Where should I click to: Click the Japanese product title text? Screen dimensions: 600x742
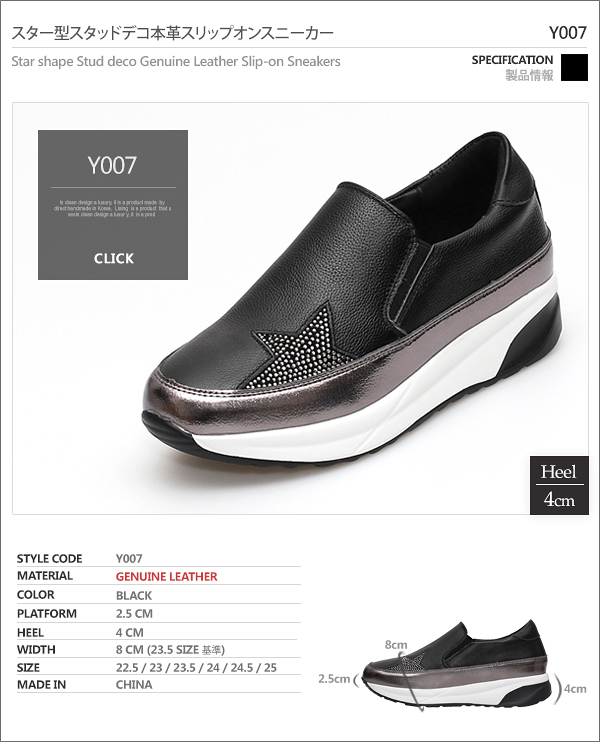(172, 33)
